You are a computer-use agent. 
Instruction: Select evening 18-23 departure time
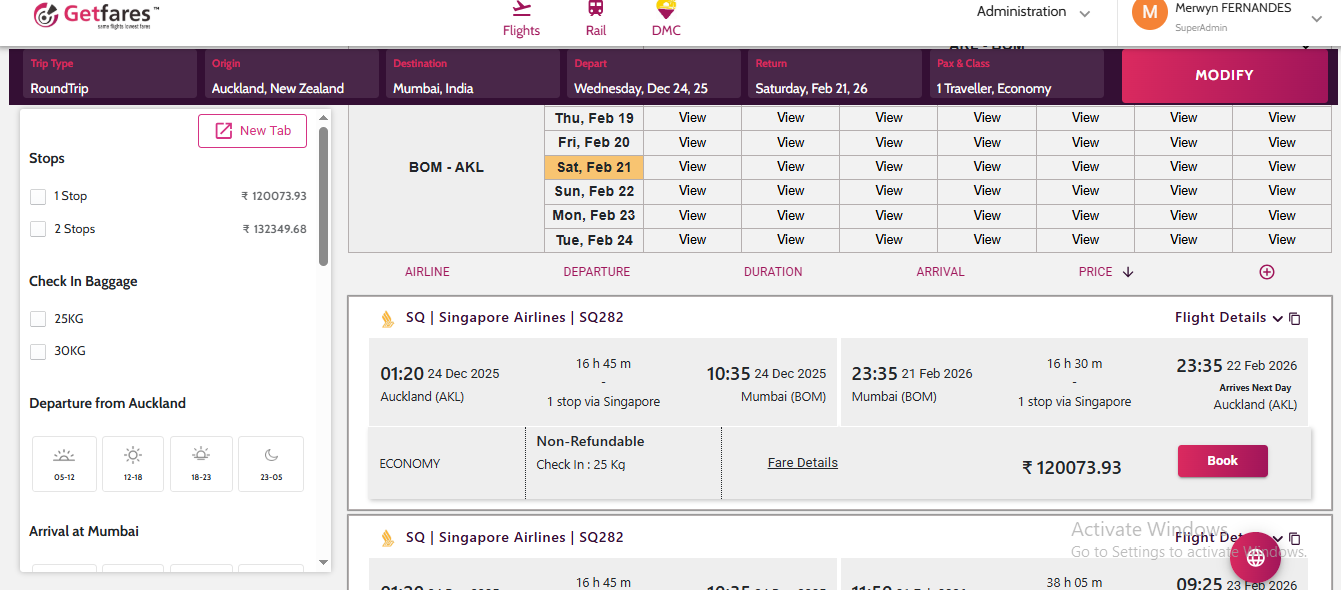201,463
